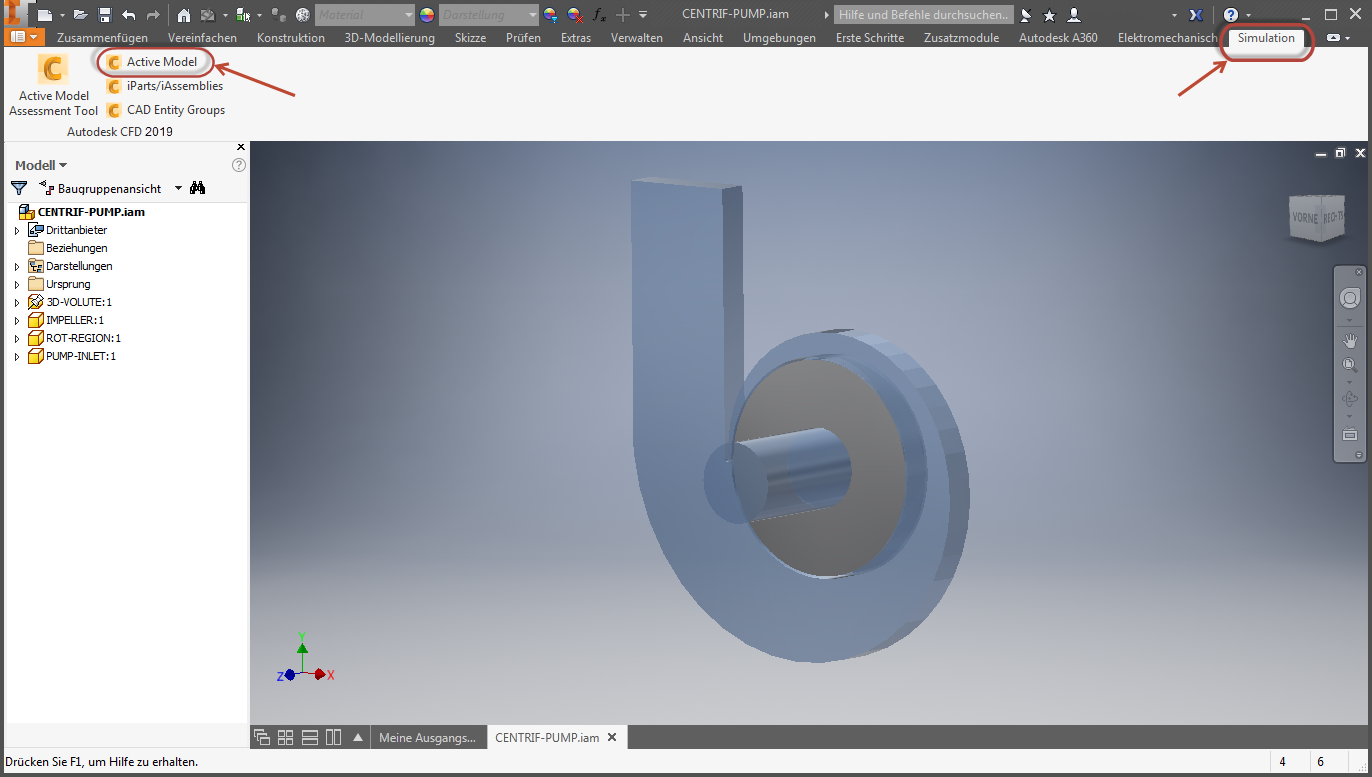Viewport: 1372px width, 777px height.
Task: Open the Umgebungen ribbon tab
Action: [779, 38]
